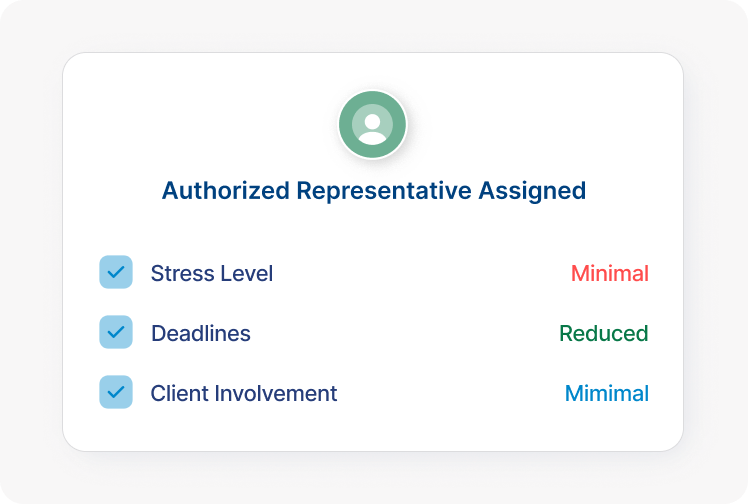Click the person silhouette inside the avatar
The width and height of the screenshot is (748, 504).
coord(373,128)
